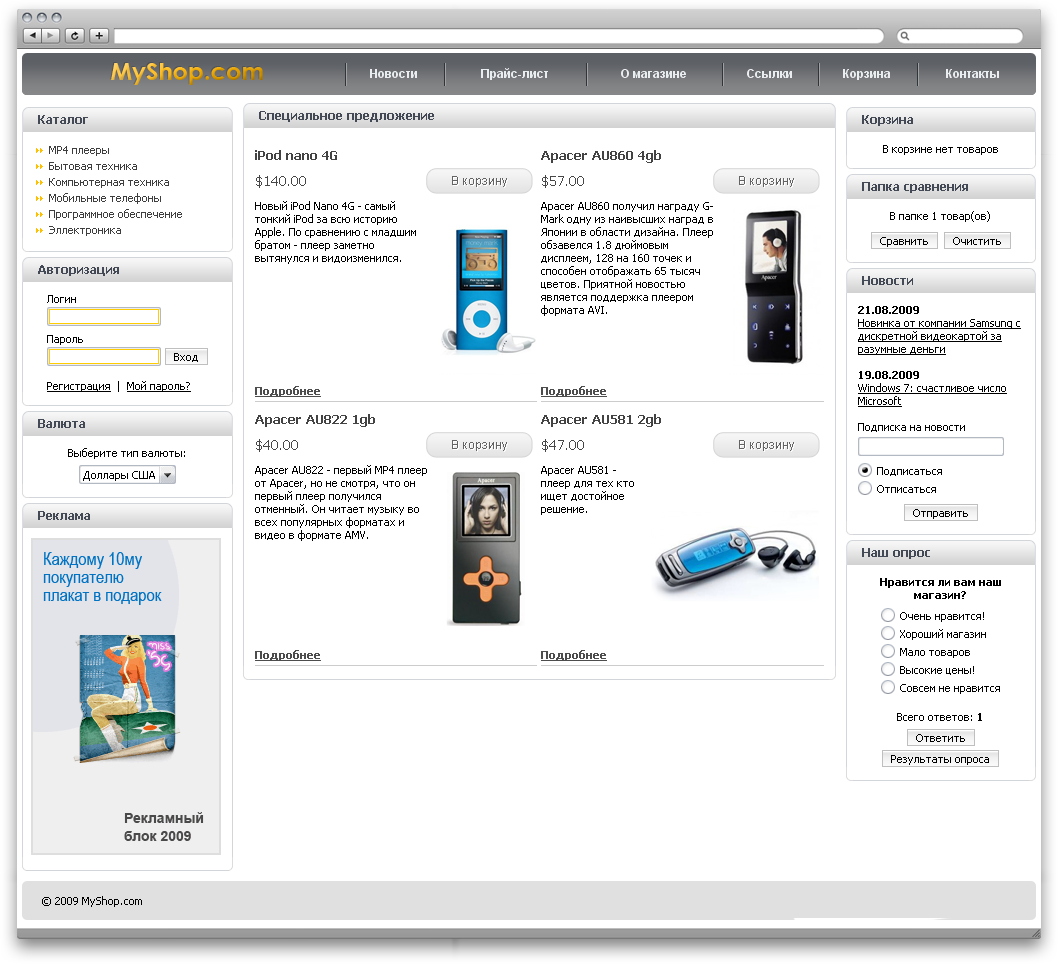
Task: Open the Регистрация link
Action: click(78, 386)
